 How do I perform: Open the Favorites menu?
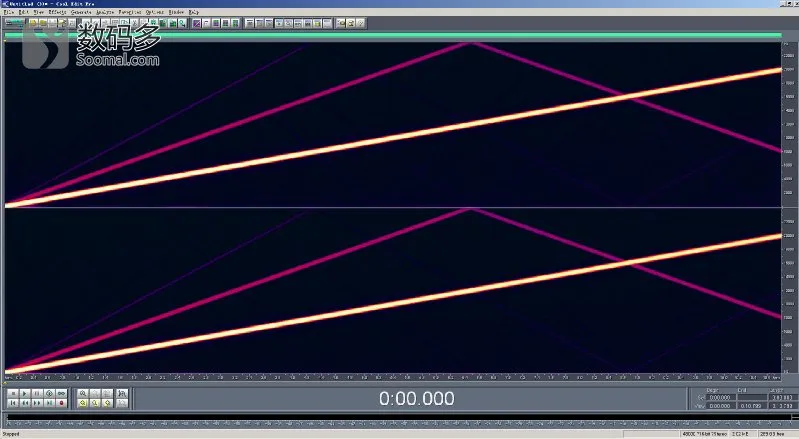coord(130,12)
